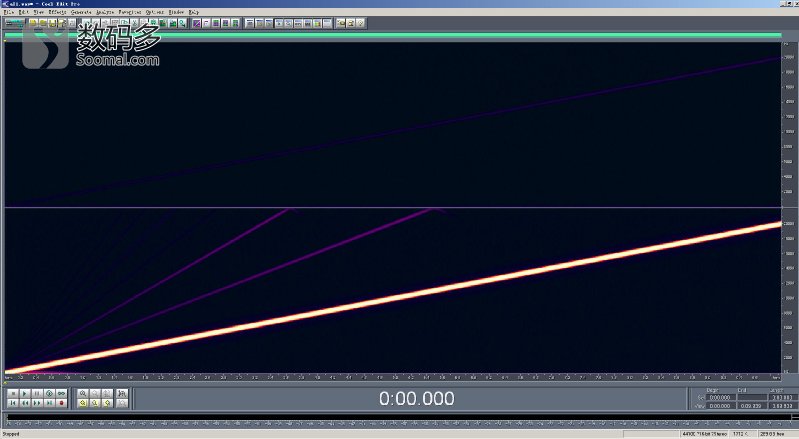Click the Zoom In horizontally icon
Viewport: 799px width, 439px height.
(83, 394)
